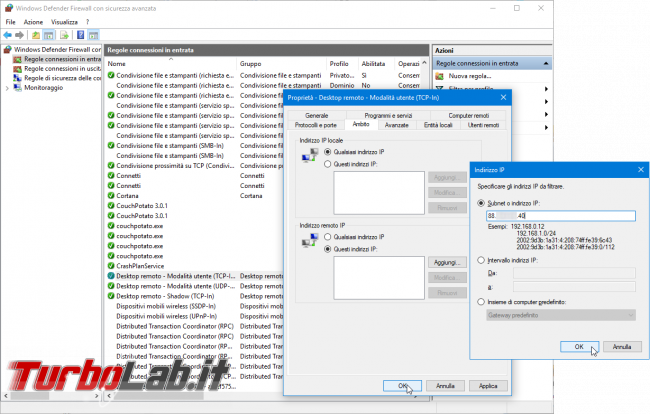Click the Back arrow toolbar icon
Screen dimensions: 650x414
click(7, 35)
